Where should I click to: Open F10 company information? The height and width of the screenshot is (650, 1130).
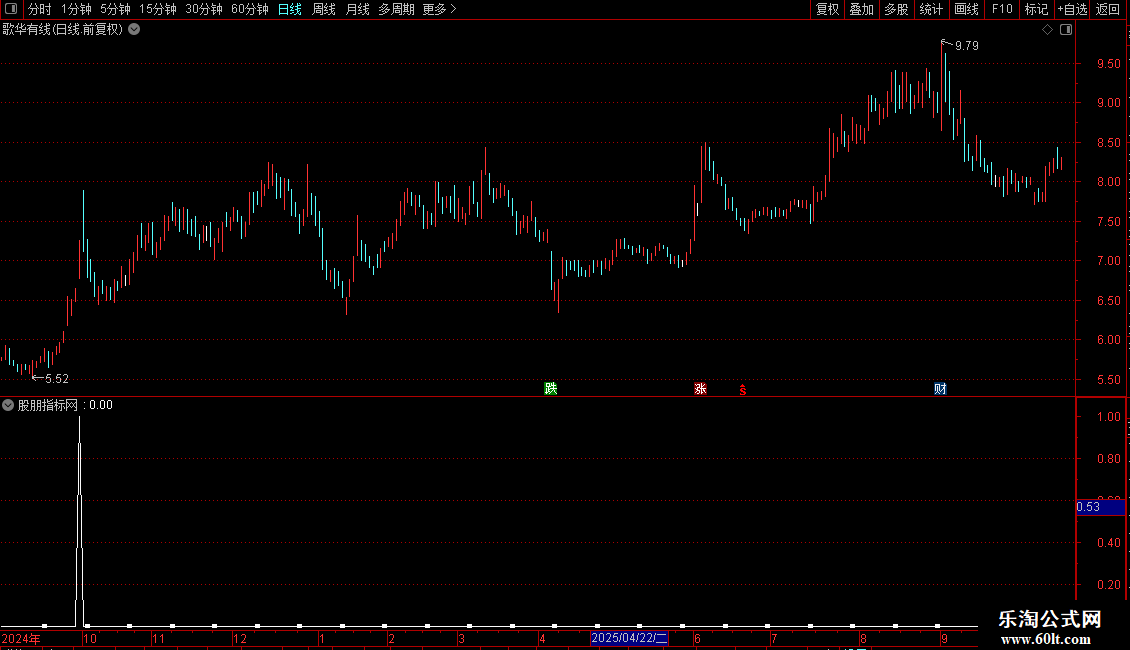click(1002, 9)
